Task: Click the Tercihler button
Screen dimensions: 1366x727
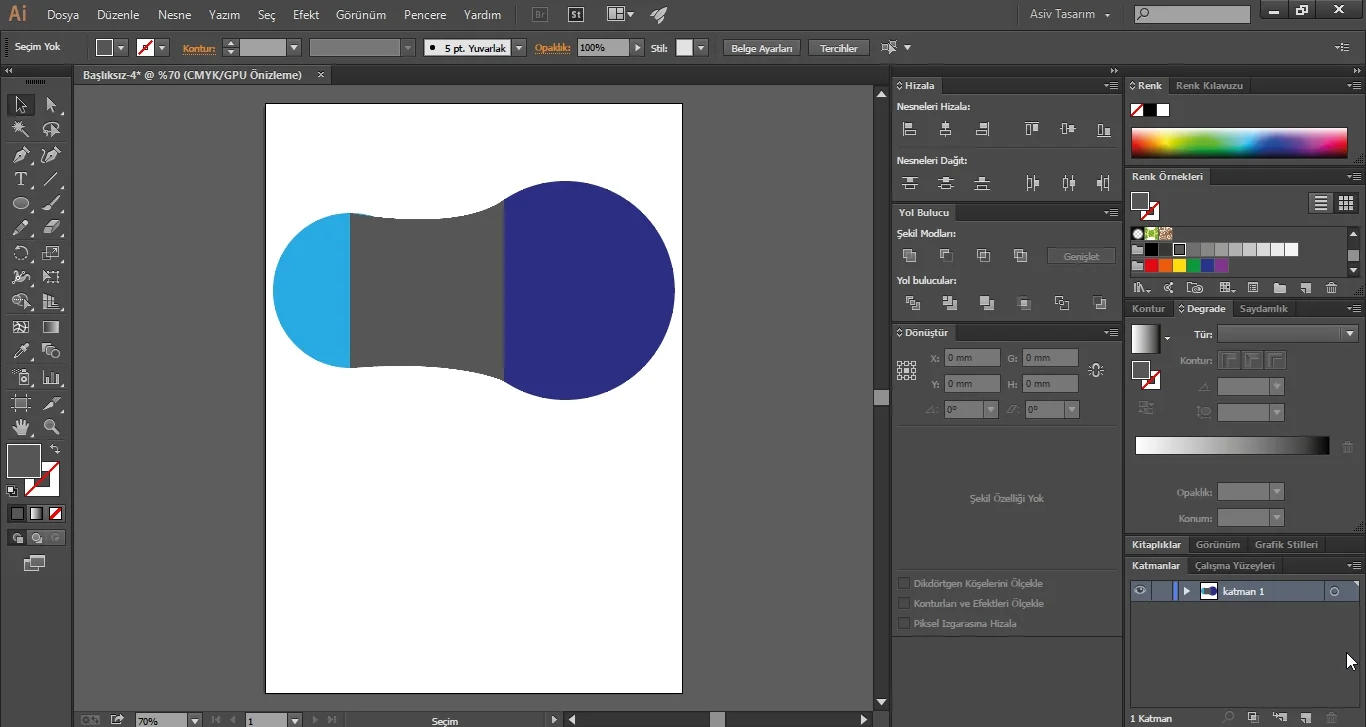Action: (838, 48)
